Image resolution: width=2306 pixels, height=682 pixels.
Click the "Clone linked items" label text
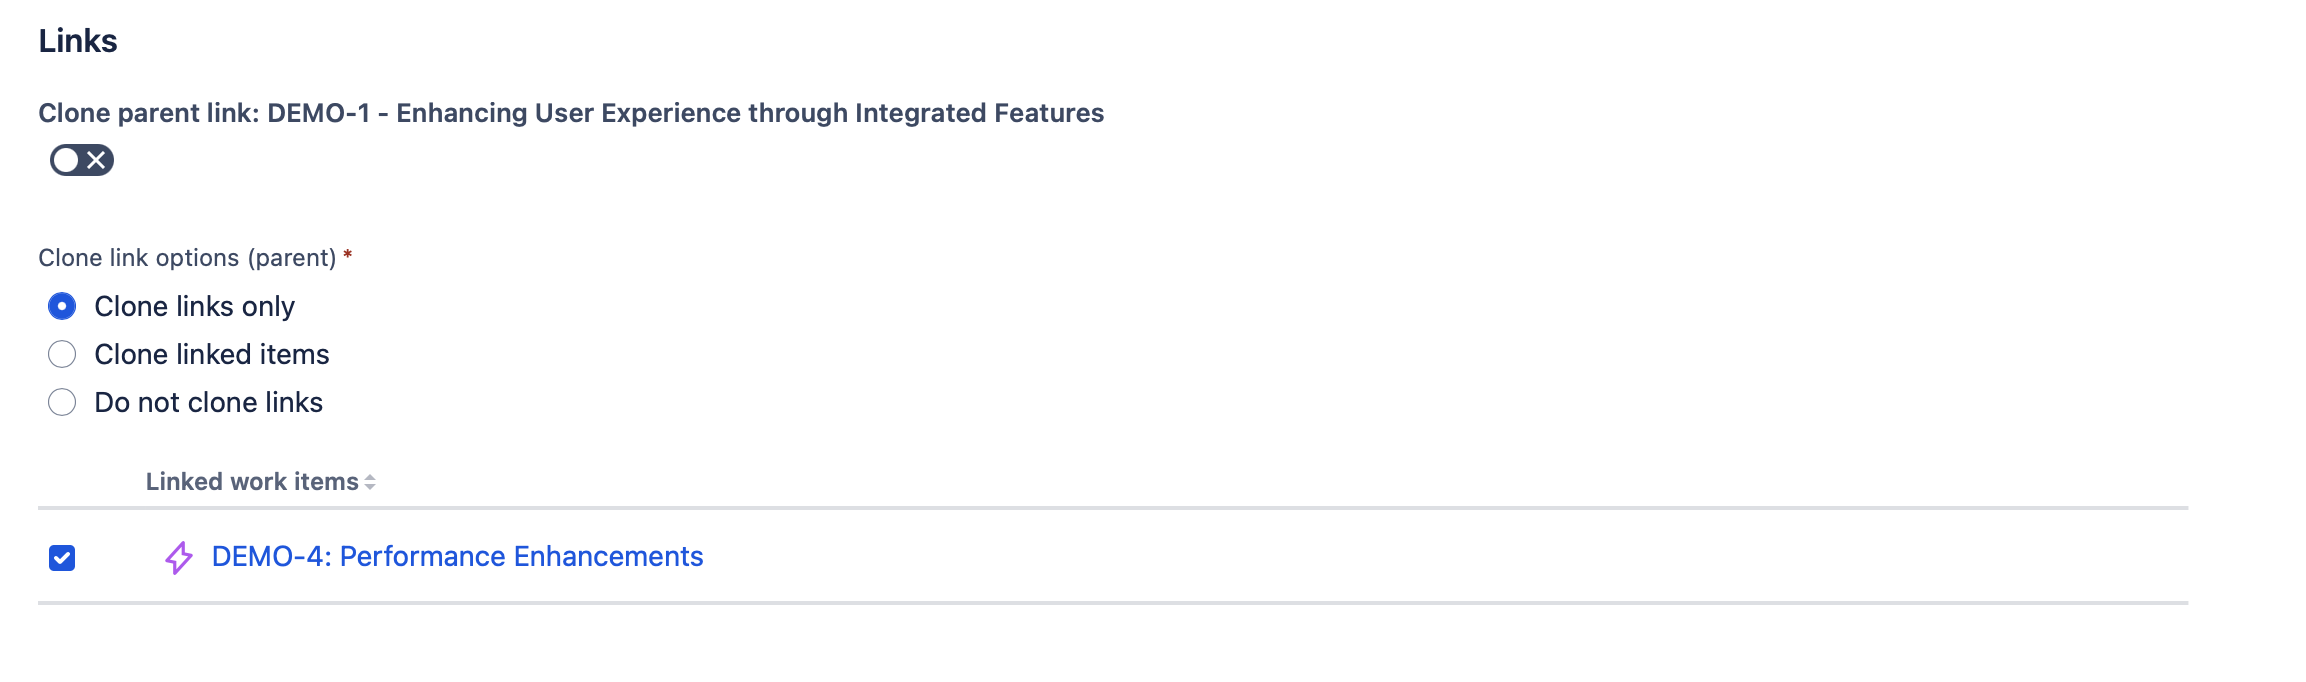pos(211,354)
